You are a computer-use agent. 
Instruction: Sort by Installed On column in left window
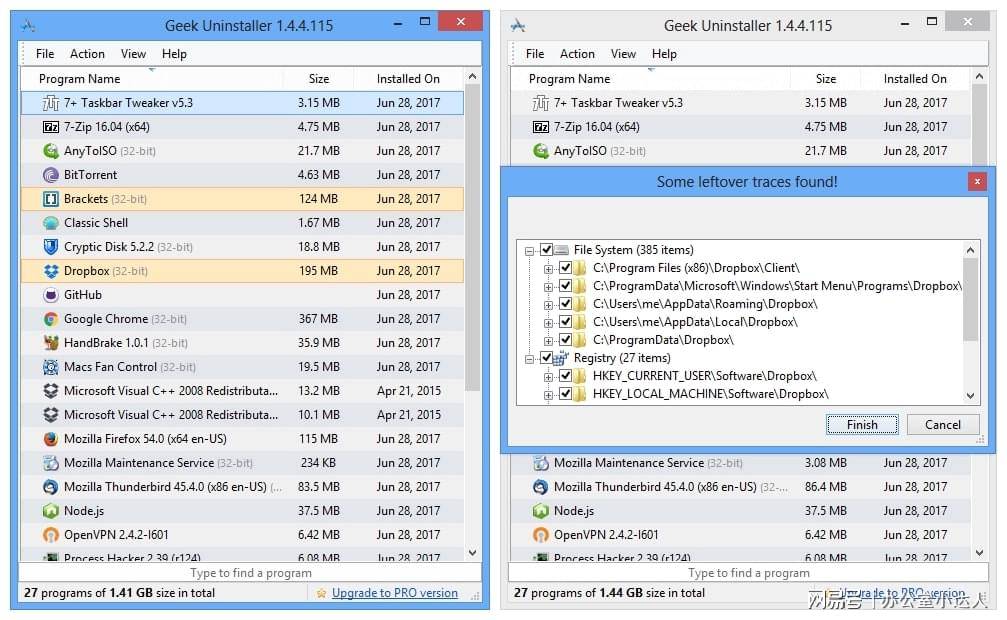pyautogui.click(x=408, y=79)
